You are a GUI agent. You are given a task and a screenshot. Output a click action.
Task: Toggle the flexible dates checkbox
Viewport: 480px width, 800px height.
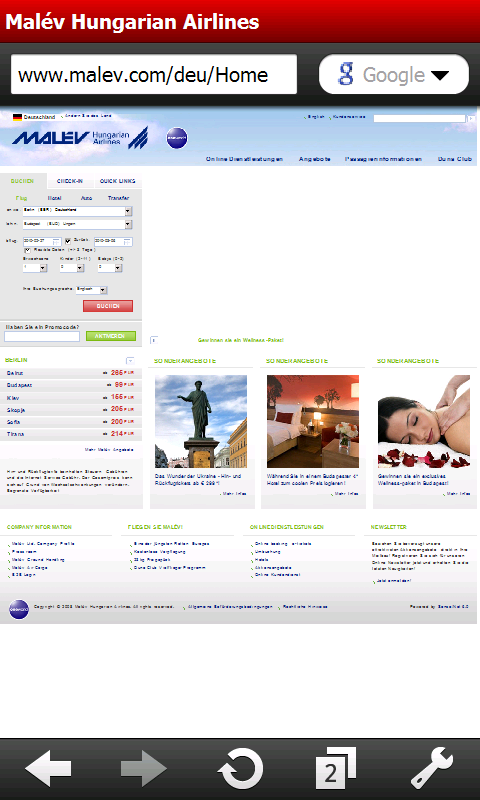pyautogui.click(x=28, y=250)
